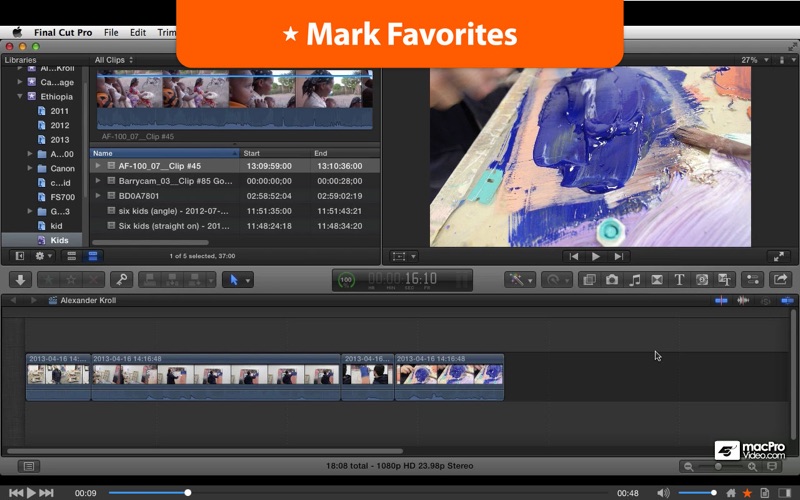Go to next edit in viewer
This screenshot has height=500, width=800.
tap(618, 257)
